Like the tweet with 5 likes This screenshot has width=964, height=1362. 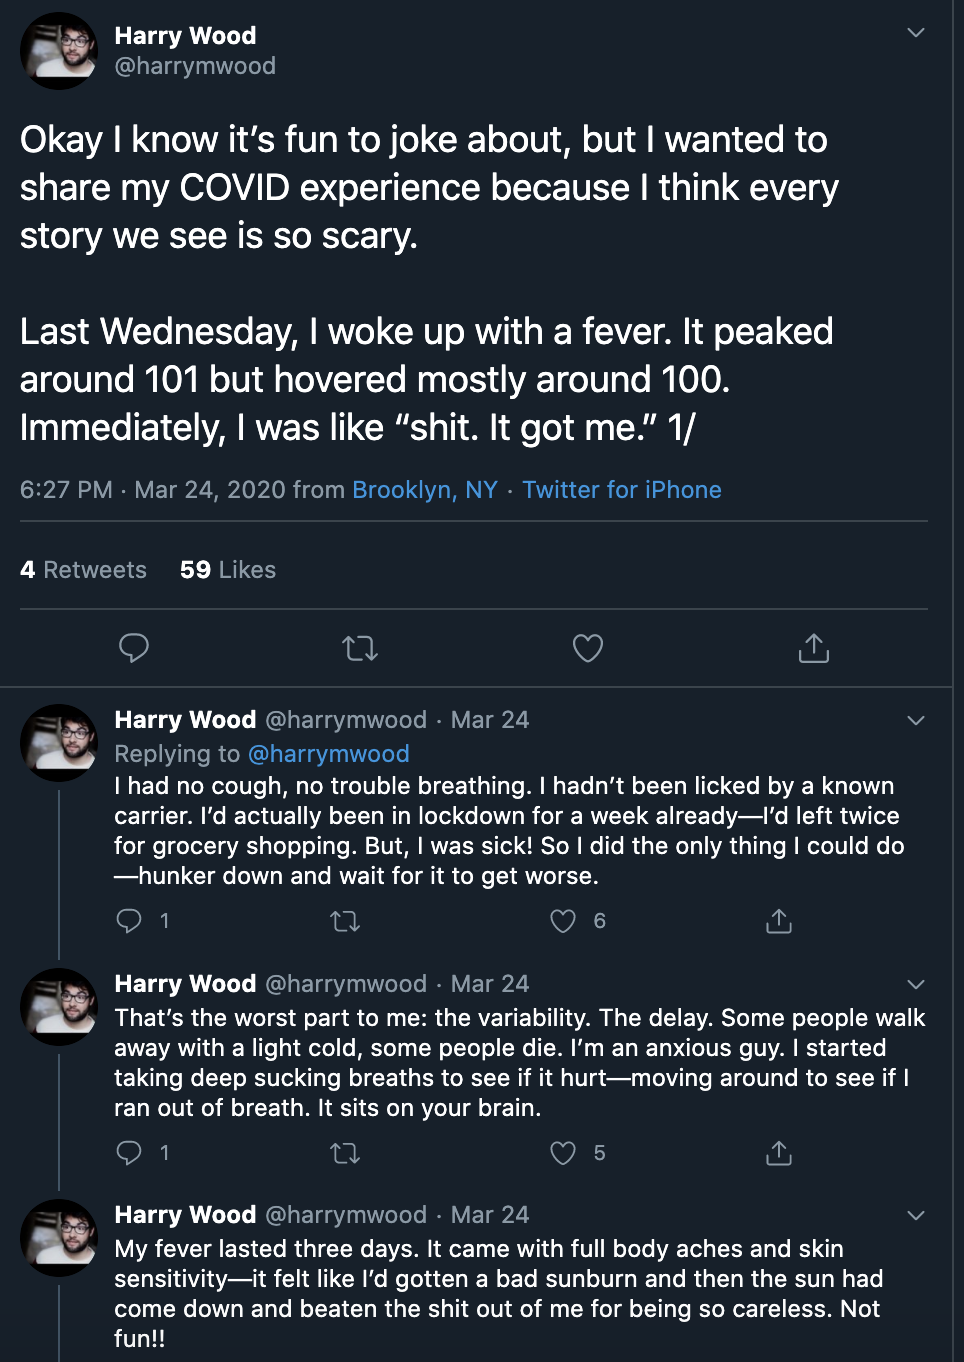coord(564,1153)
